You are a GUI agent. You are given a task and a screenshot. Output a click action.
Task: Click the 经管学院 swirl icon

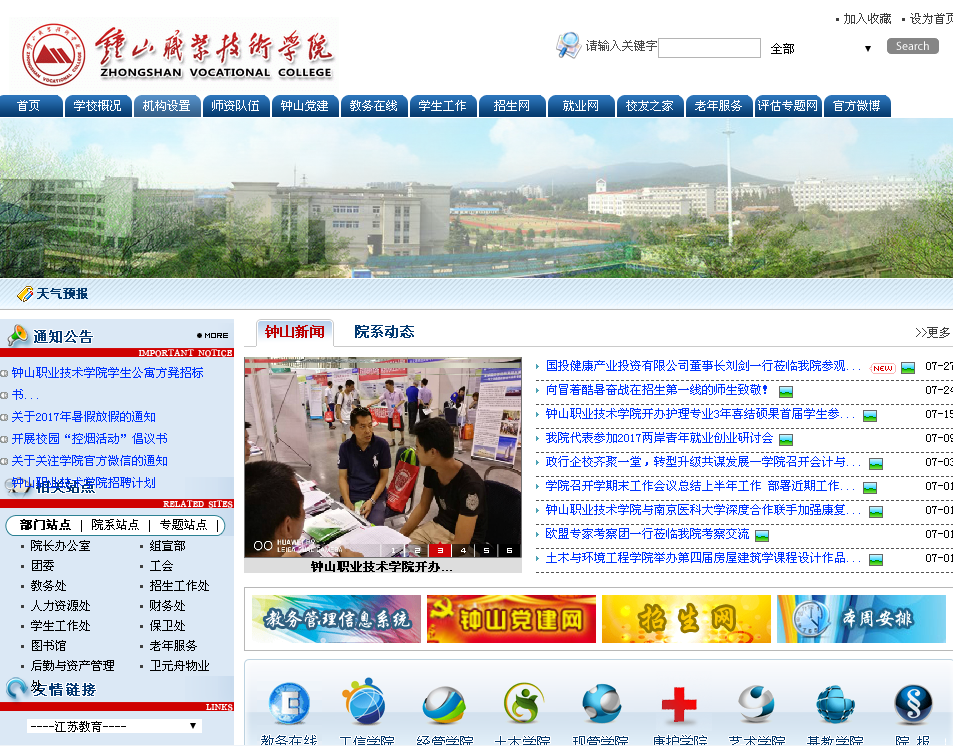point(444,704)
